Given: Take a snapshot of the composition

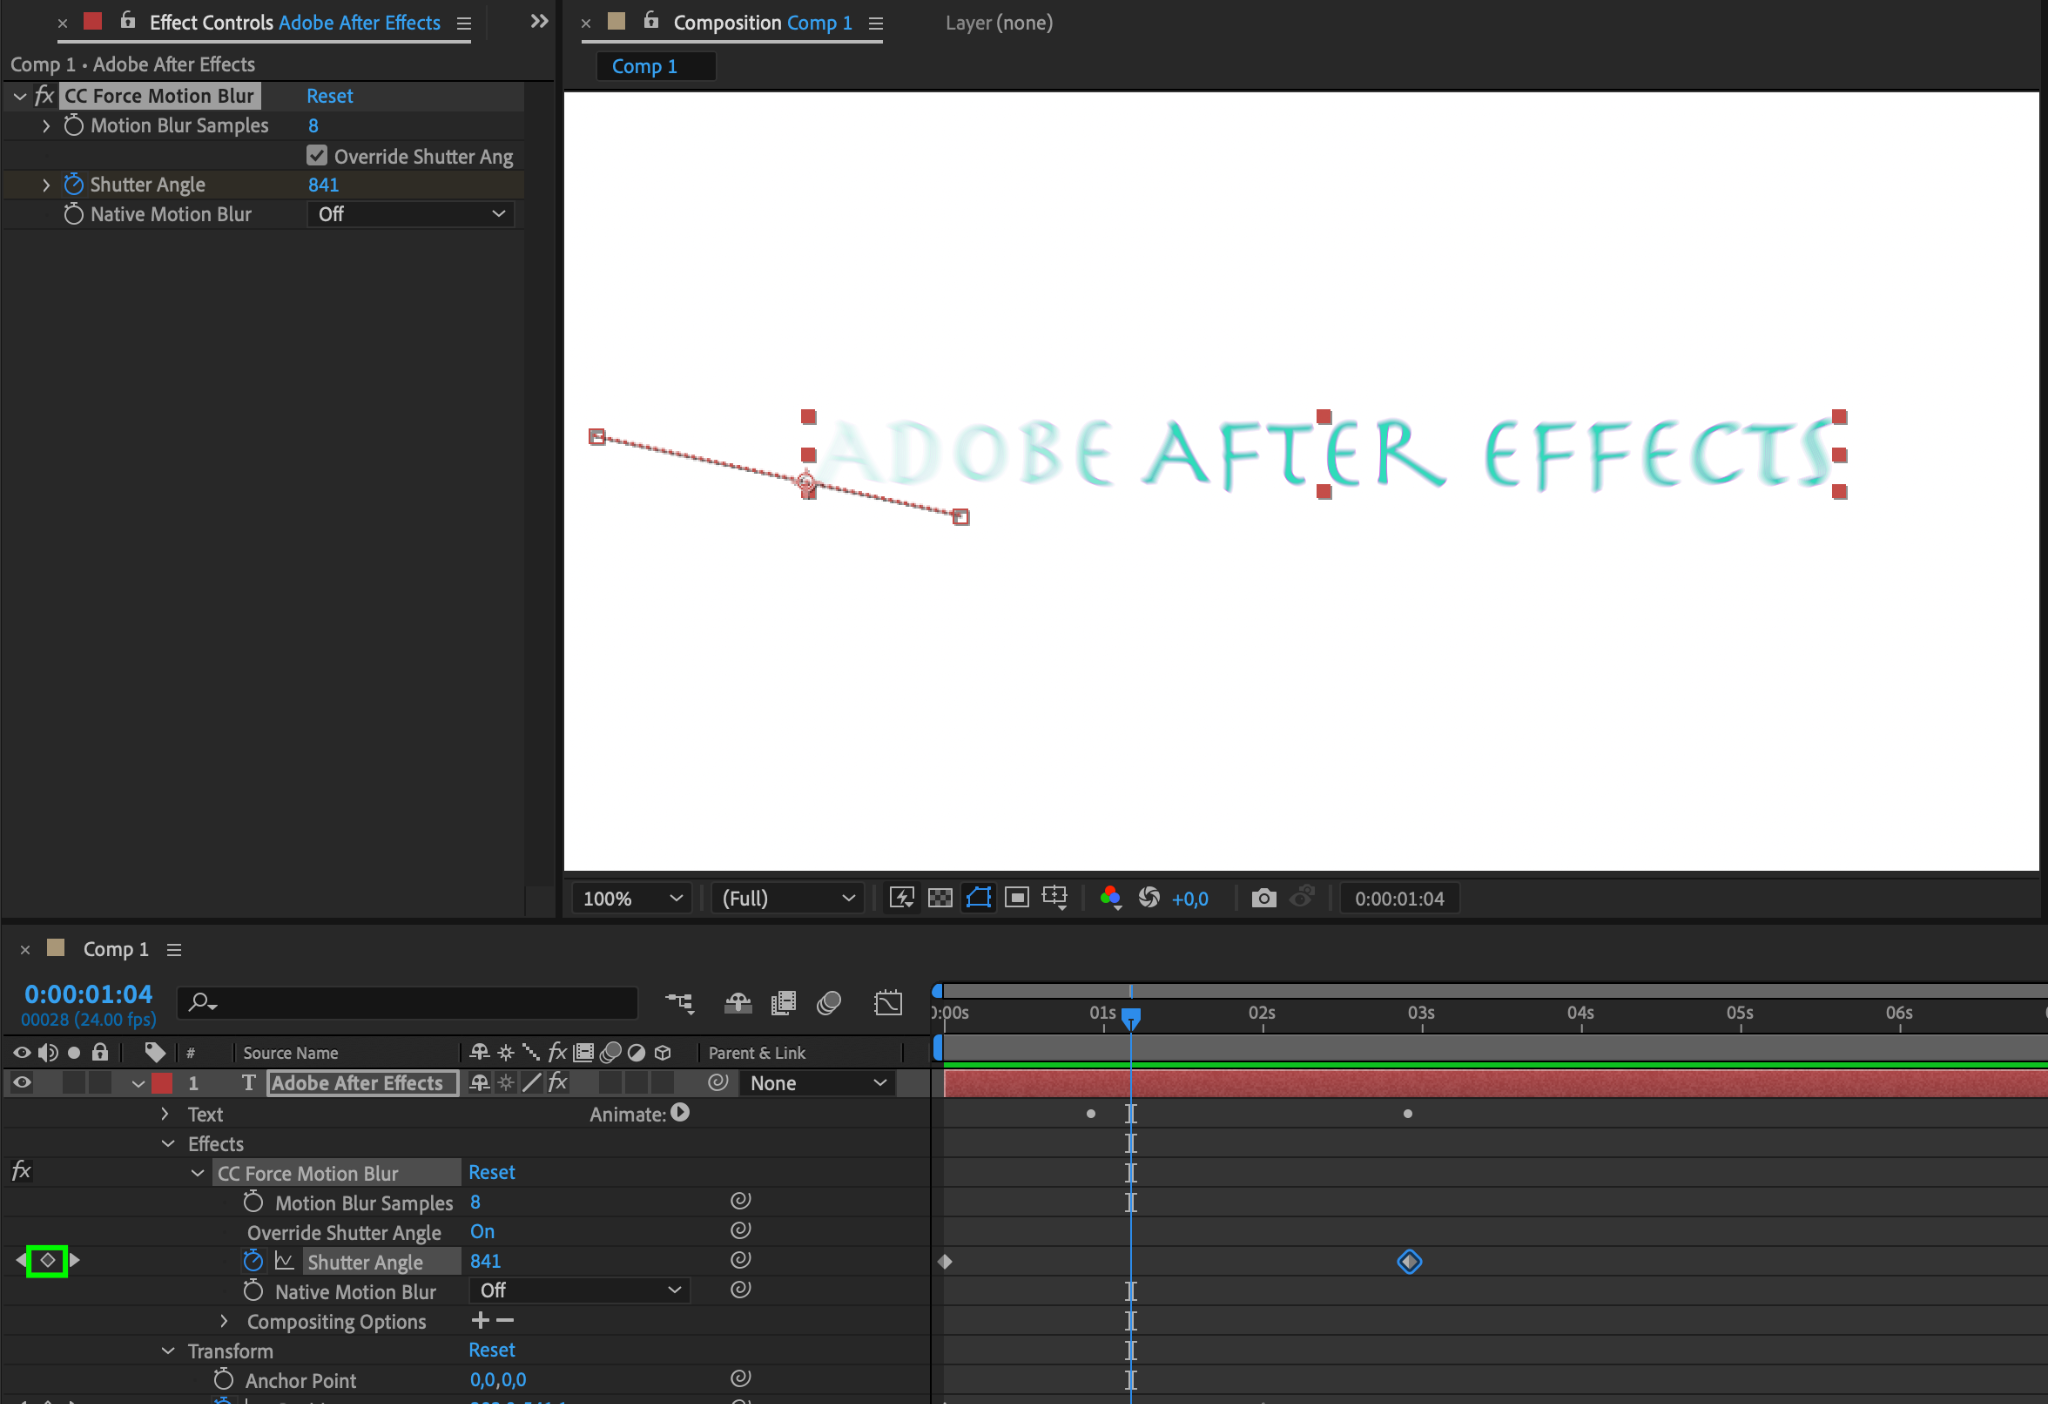Looking at the screenshot, I should [1264, 897].
